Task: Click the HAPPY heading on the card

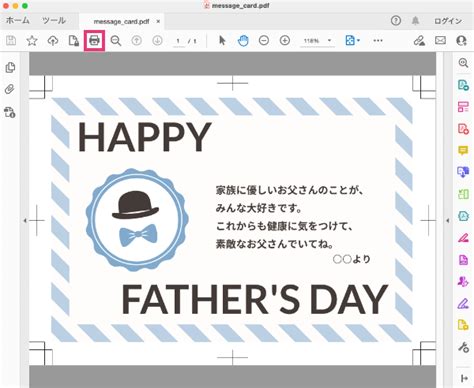Action: pyautogui.click(x=145, y=137)
